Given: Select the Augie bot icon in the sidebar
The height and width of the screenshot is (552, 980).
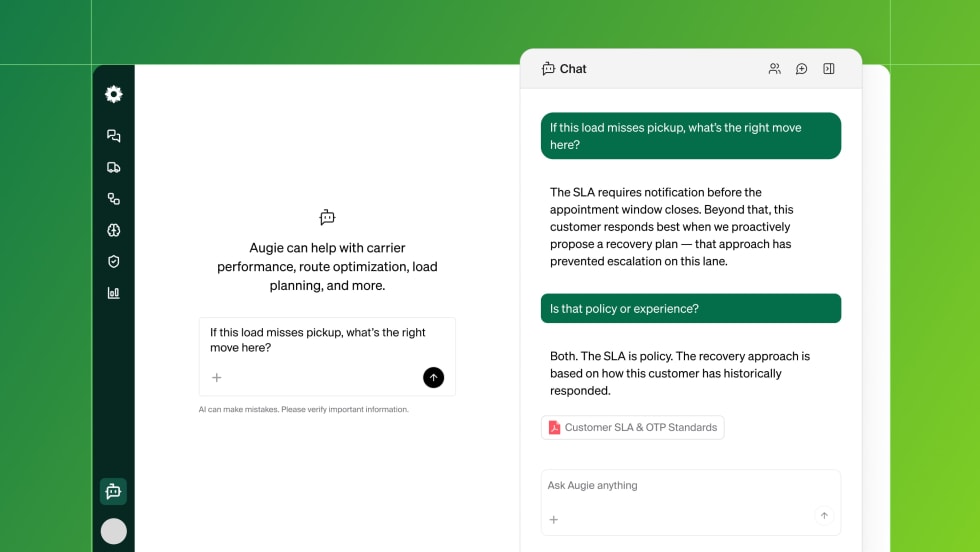Looking at the screenshot, I should (113, 491).
